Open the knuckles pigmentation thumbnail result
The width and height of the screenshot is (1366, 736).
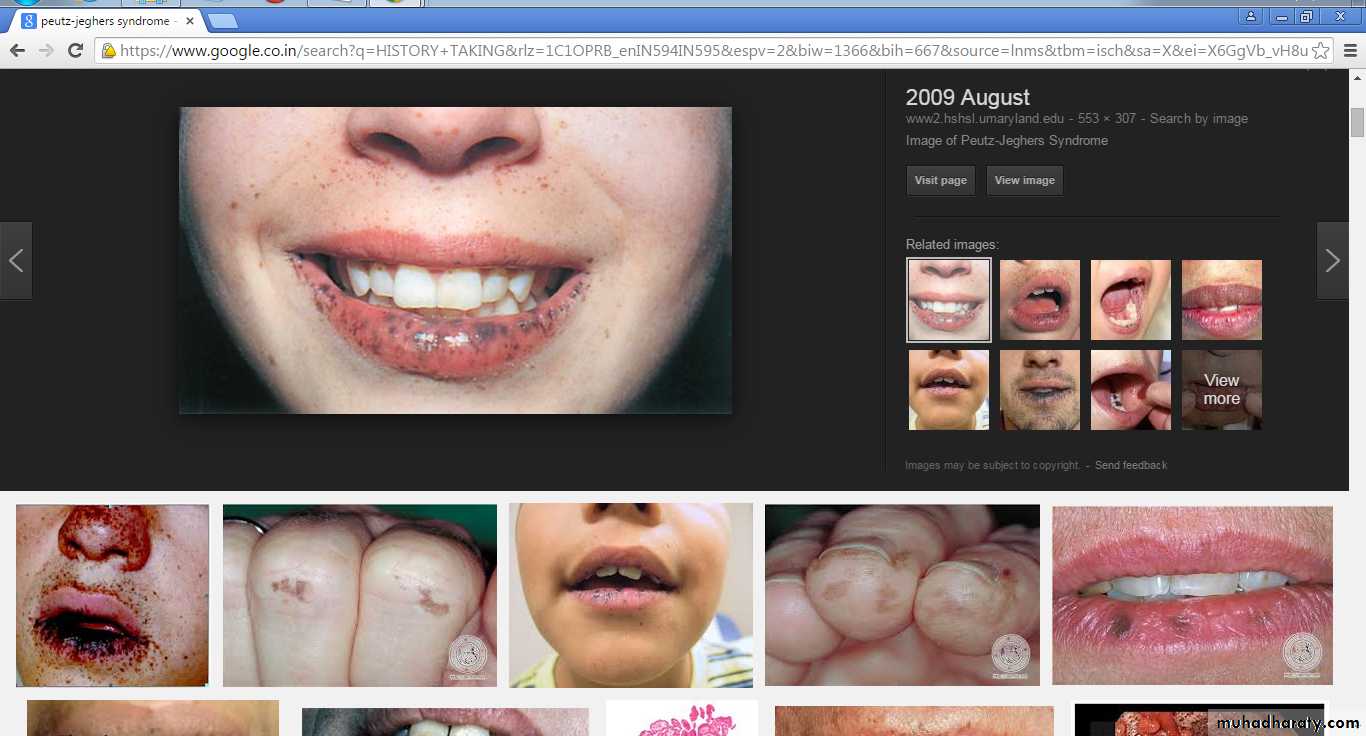coord(359,595)
